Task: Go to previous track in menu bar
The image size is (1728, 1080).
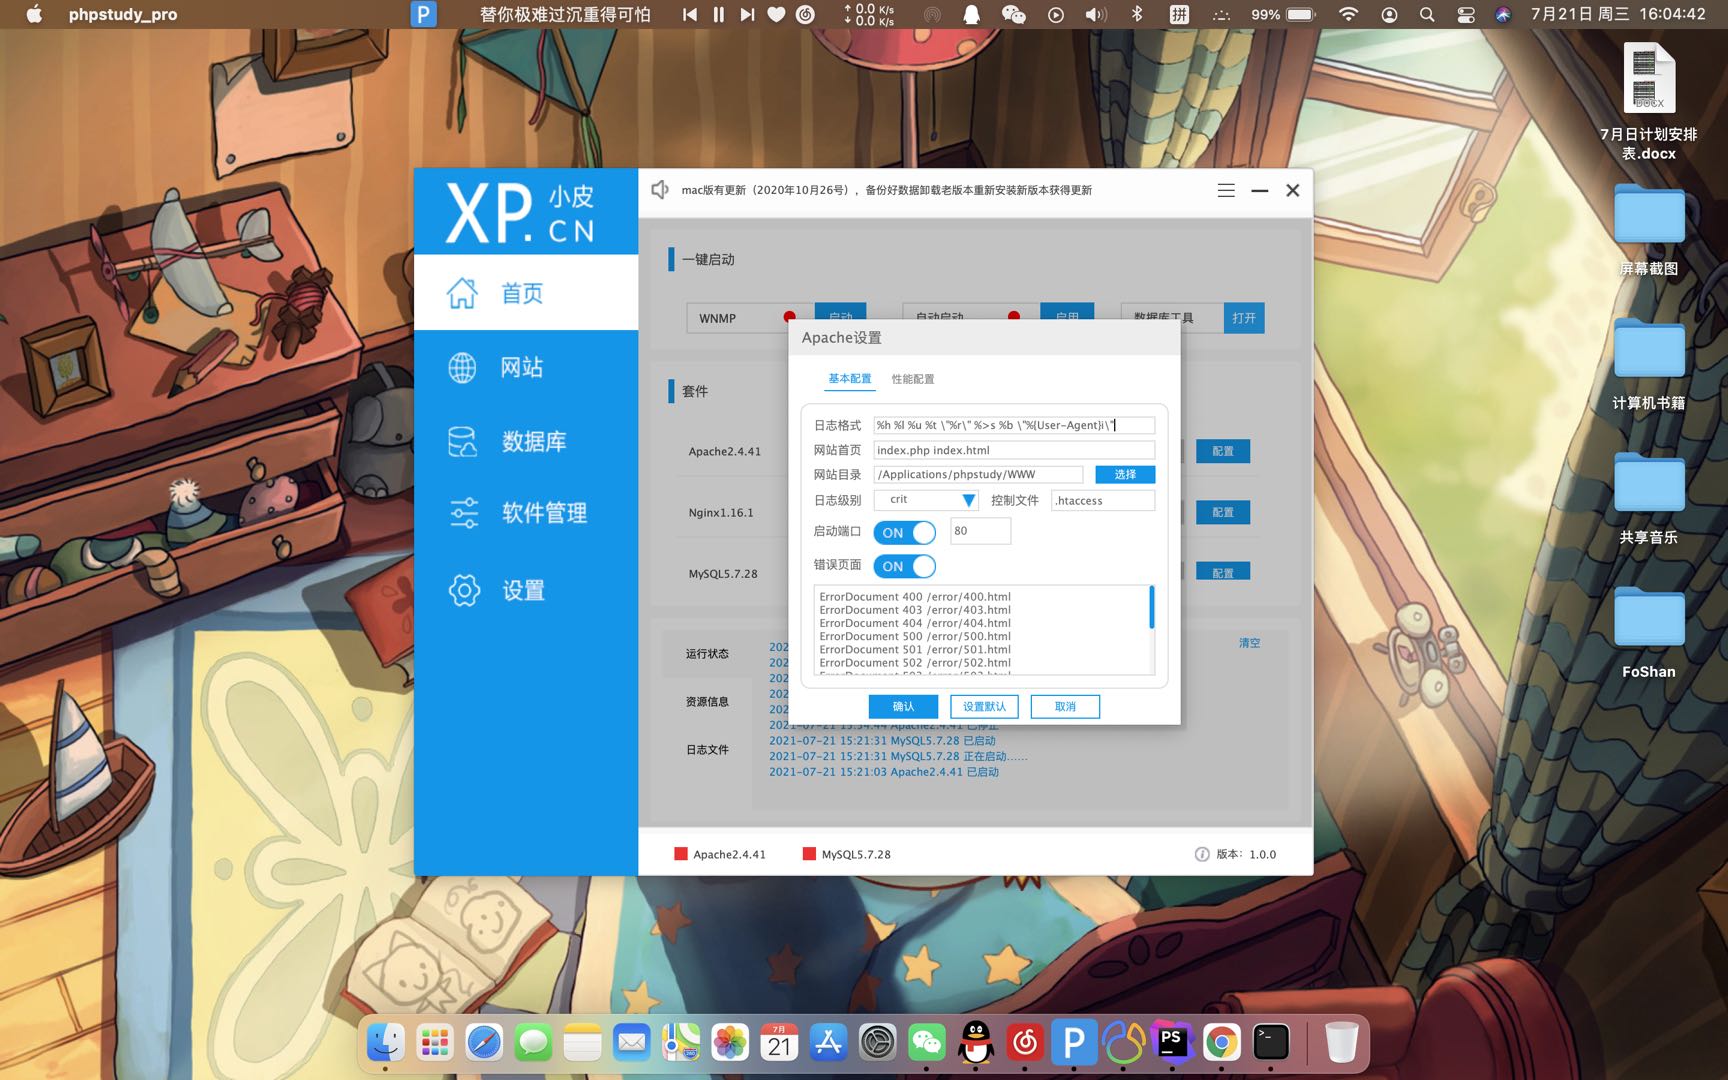Action: (x=690, y=14)
